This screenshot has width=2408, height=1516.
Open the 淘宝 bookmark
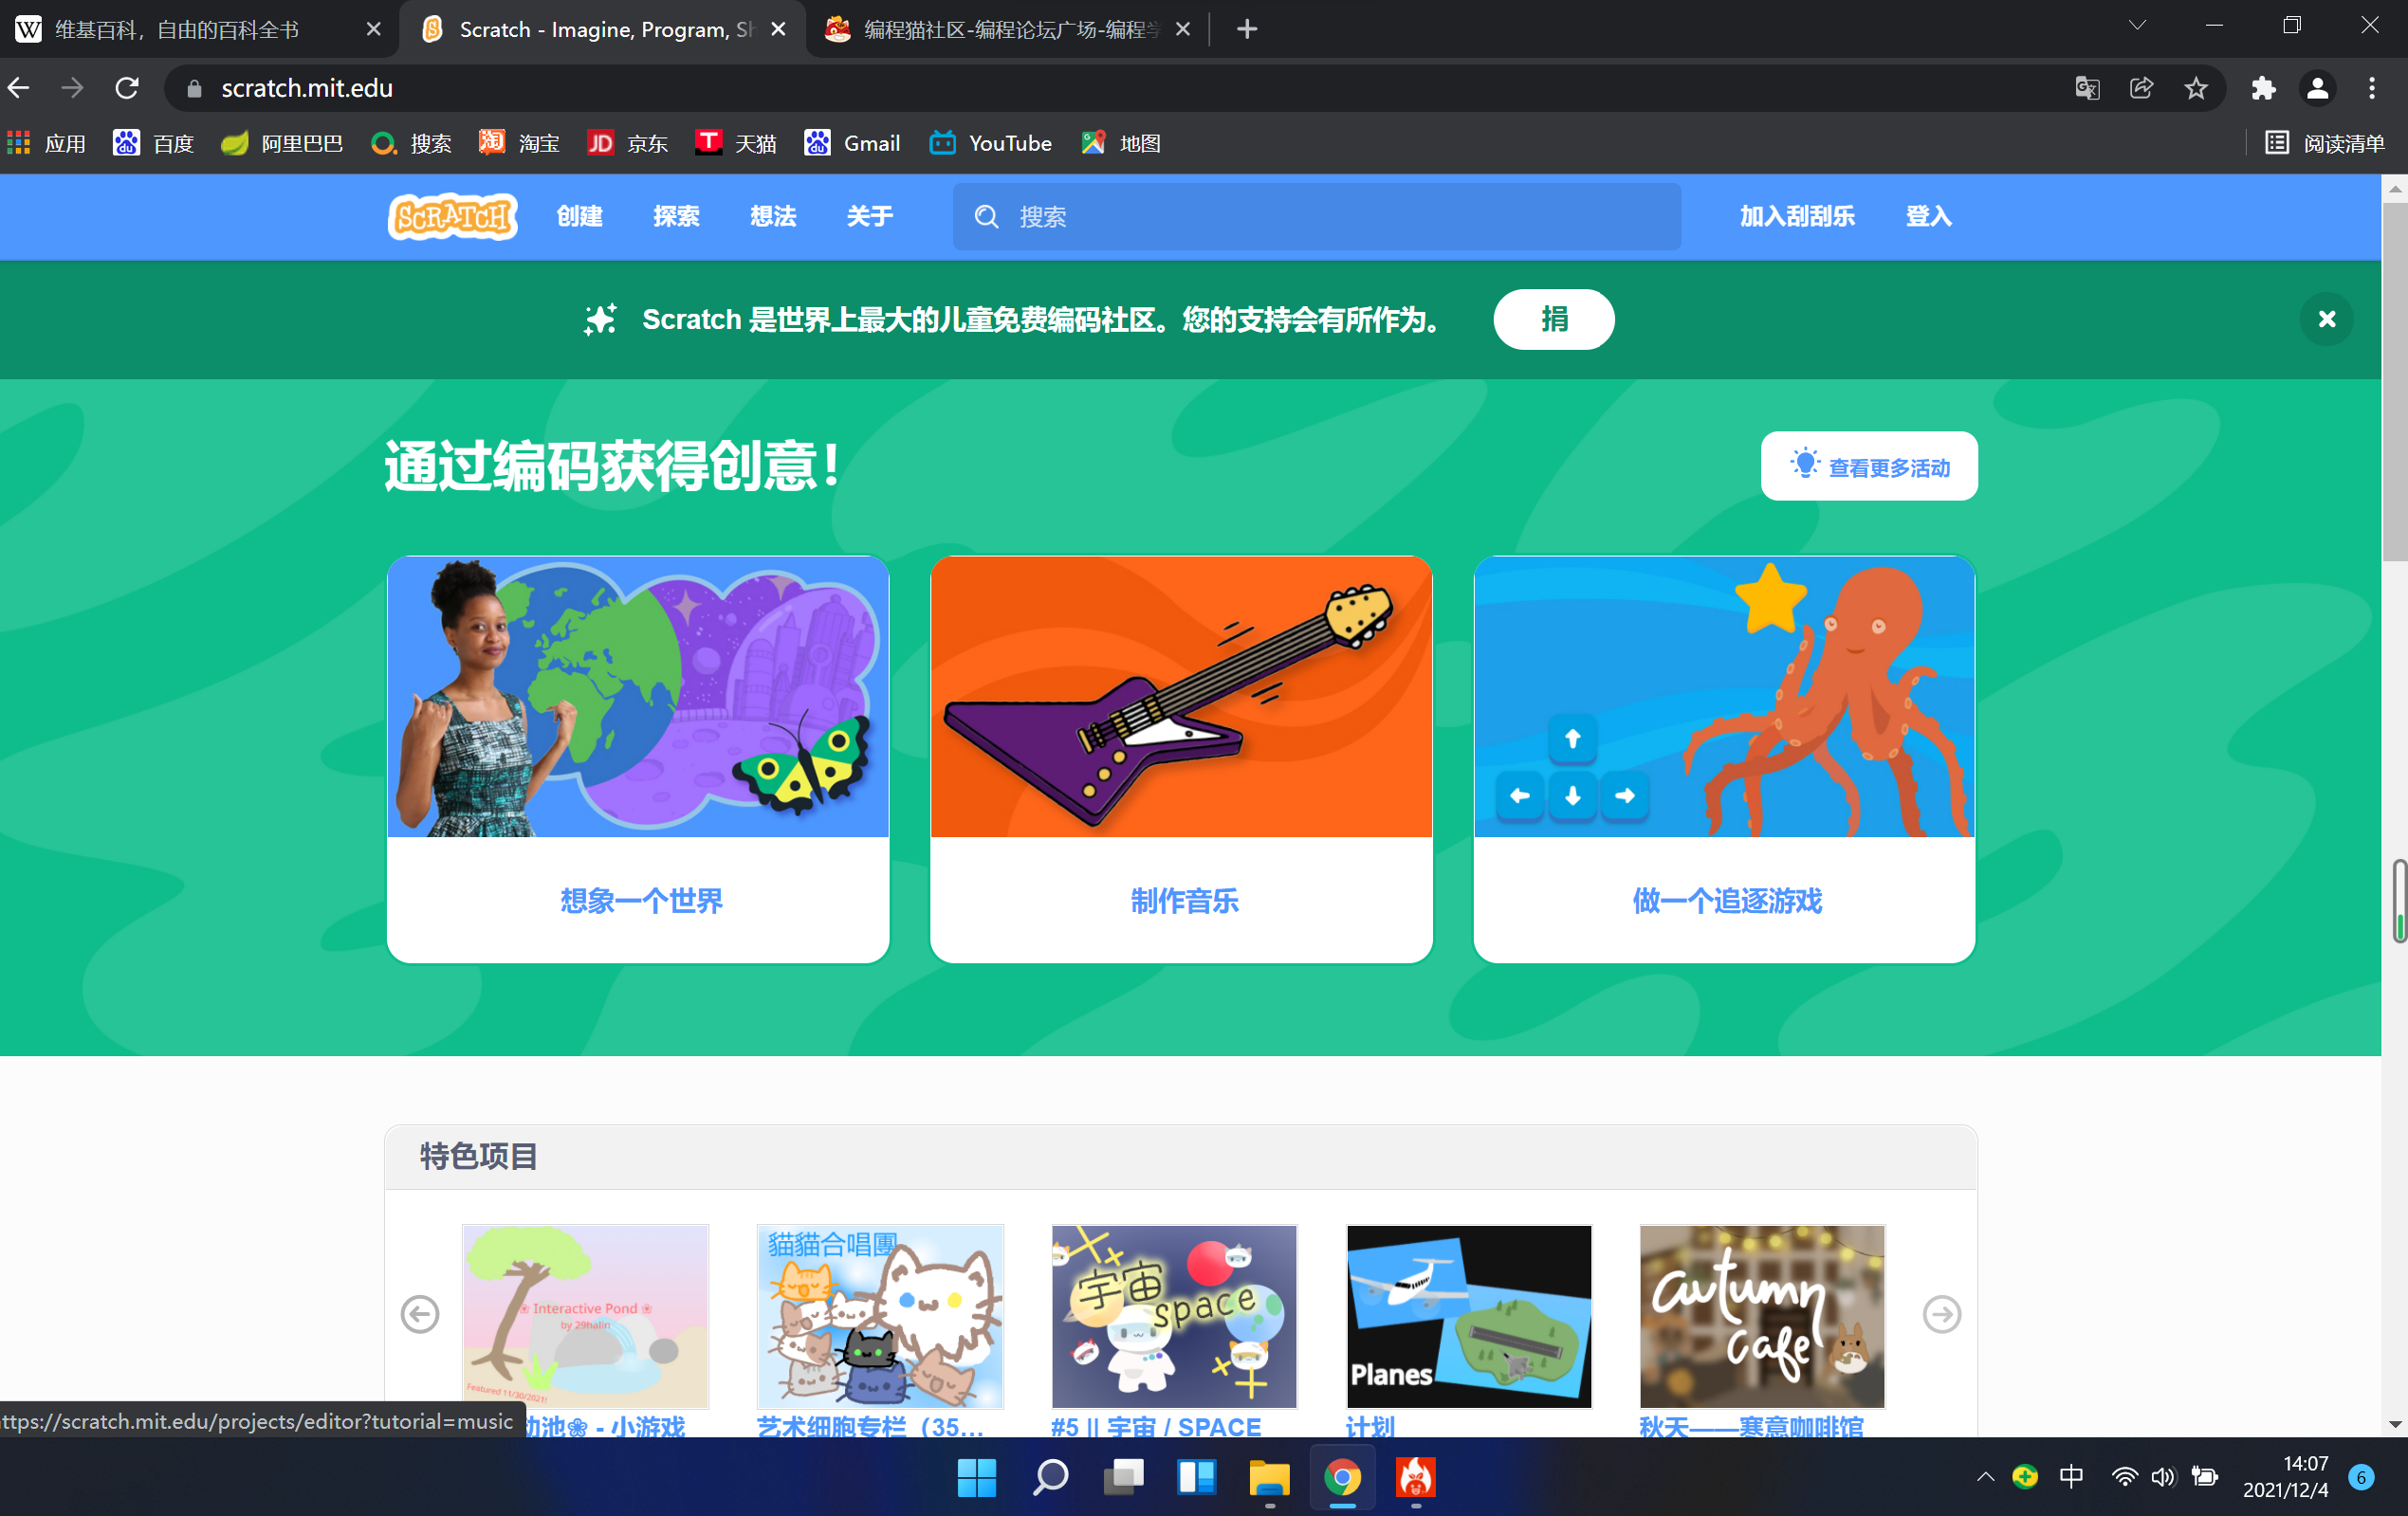(519, 143)
